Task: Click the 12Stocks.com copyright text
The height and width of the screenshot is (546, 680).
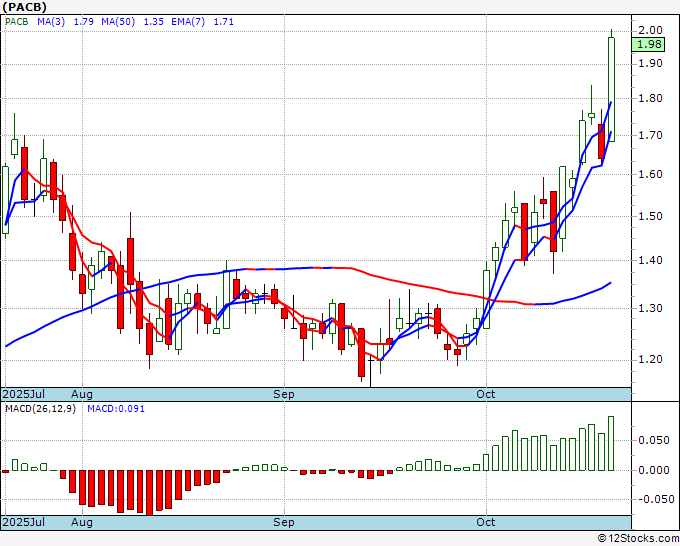Action: click(x=638, y=539)
